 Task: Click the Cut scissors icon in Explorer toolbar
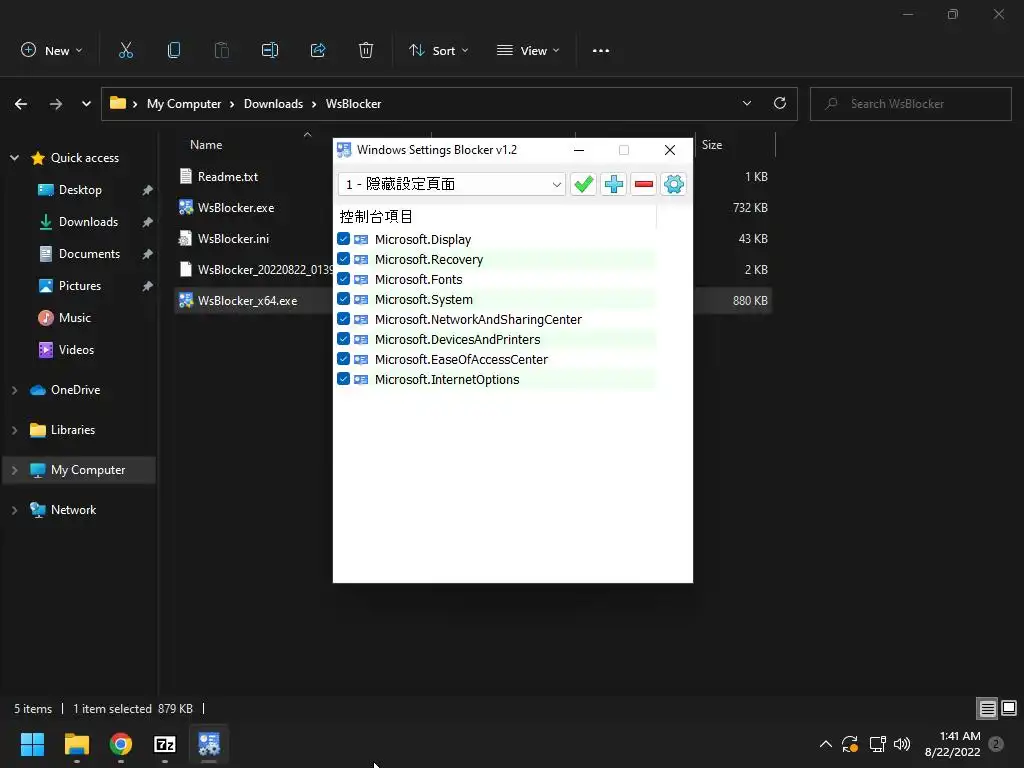(x=126, y=50)
